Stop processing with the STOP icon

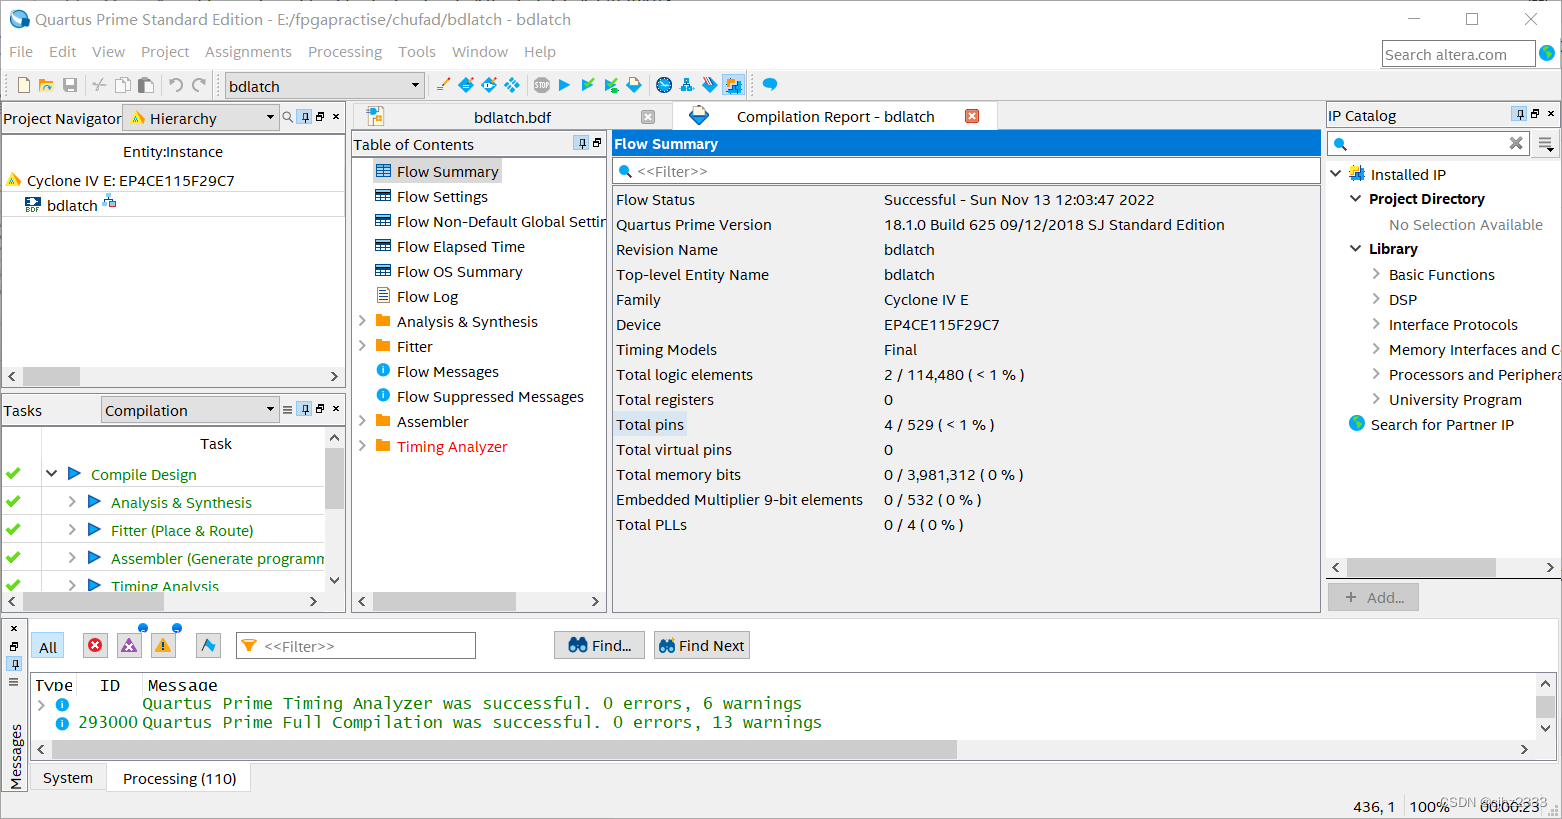click(542, 85)
